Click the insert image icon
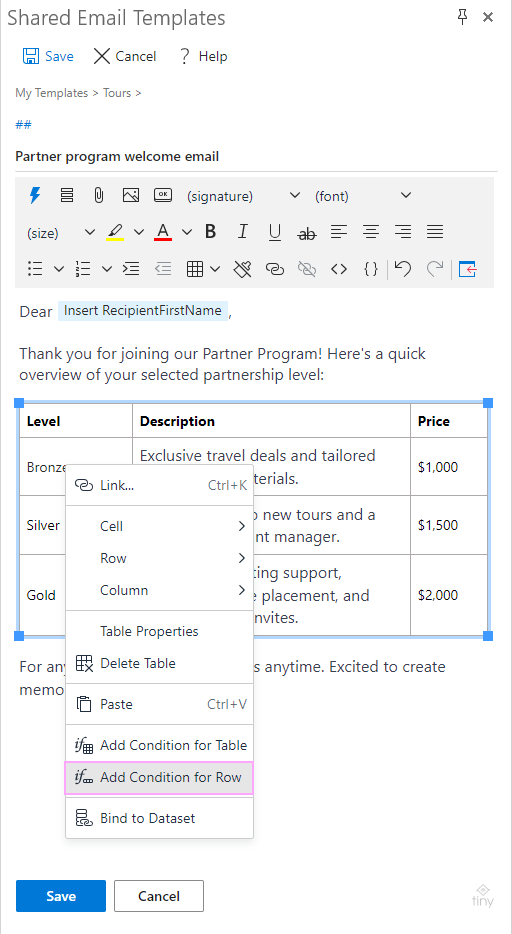 pyautogui.click(x=130, y=195)
